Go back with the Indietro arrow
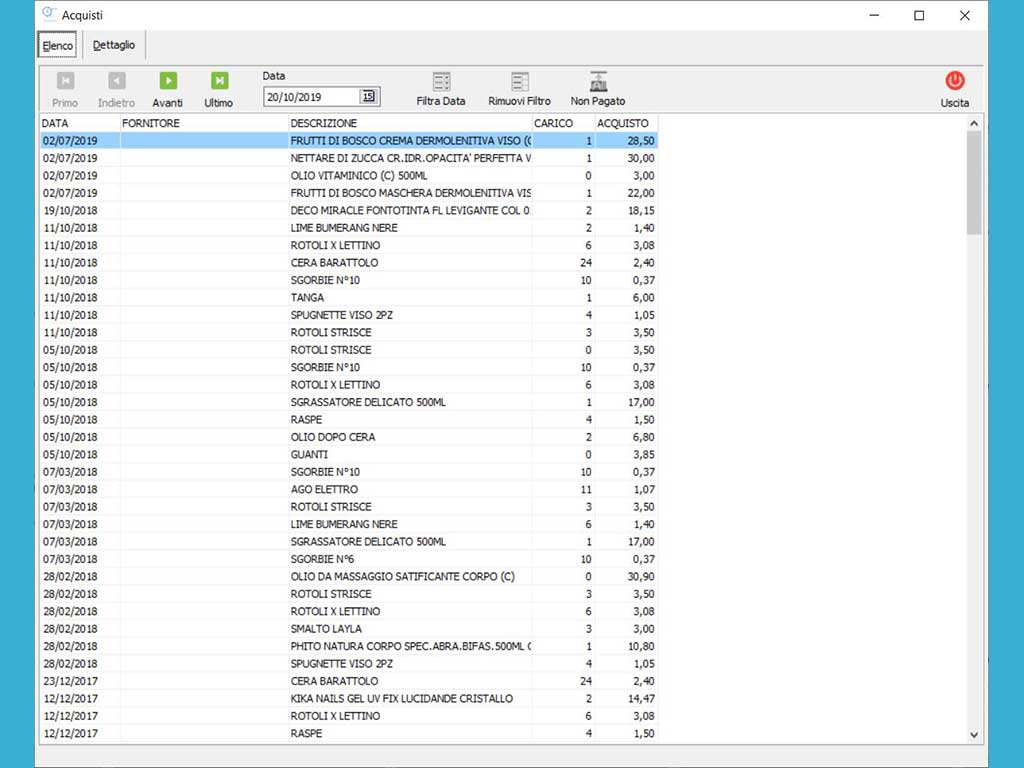 coord(117,82)
